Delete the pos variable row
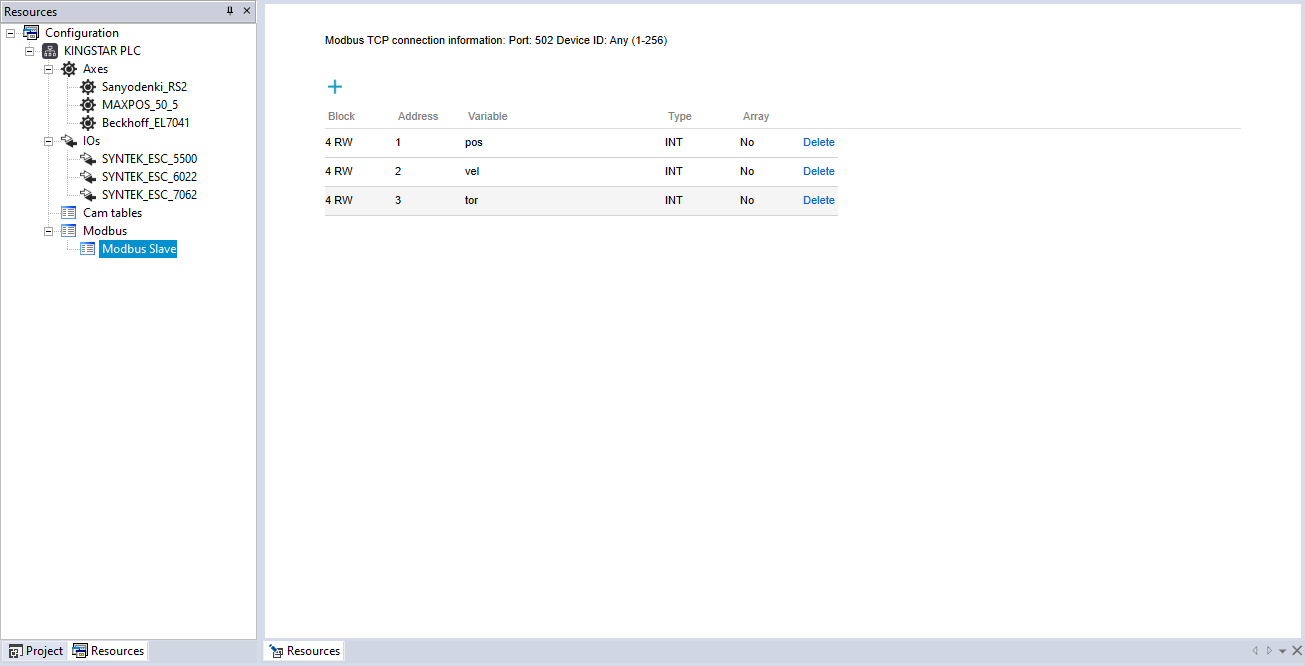This screenshot has height=666, width=1305. tap(818, 142)
